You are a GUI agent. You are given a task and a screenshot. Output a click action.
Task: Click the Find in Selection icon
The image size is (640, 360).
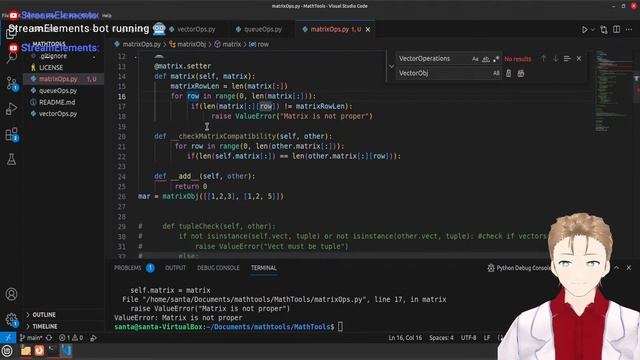[x=567, y=59]
